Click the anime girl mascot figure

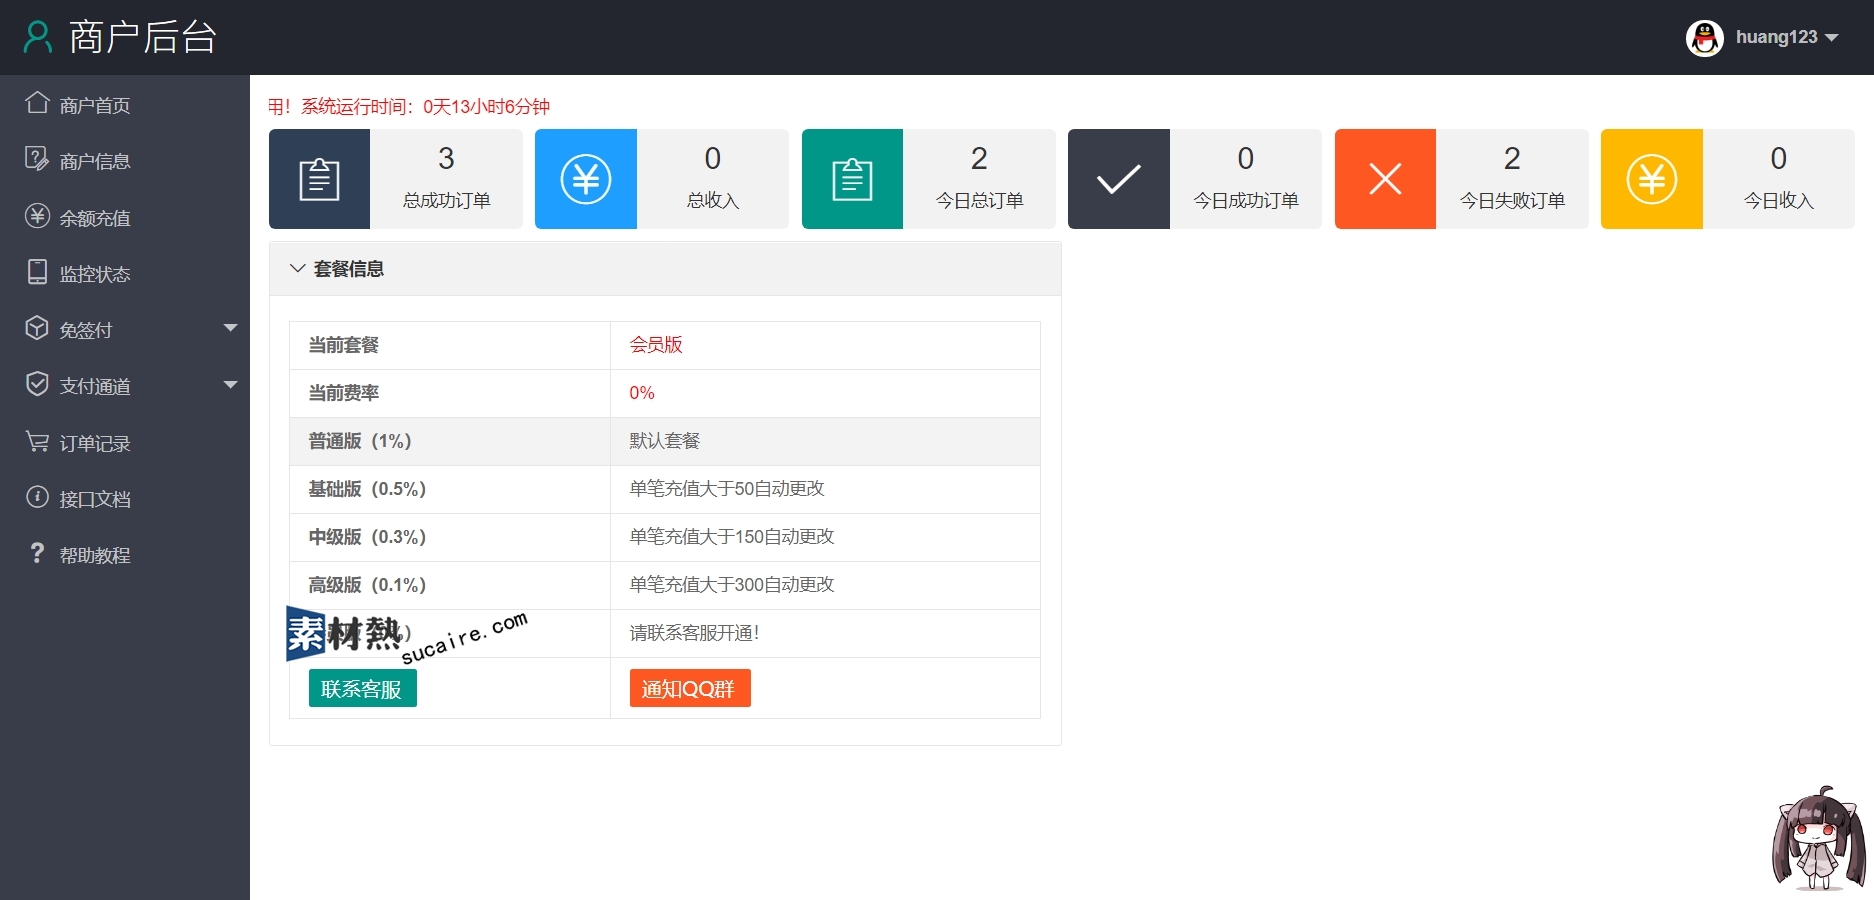1819,838
